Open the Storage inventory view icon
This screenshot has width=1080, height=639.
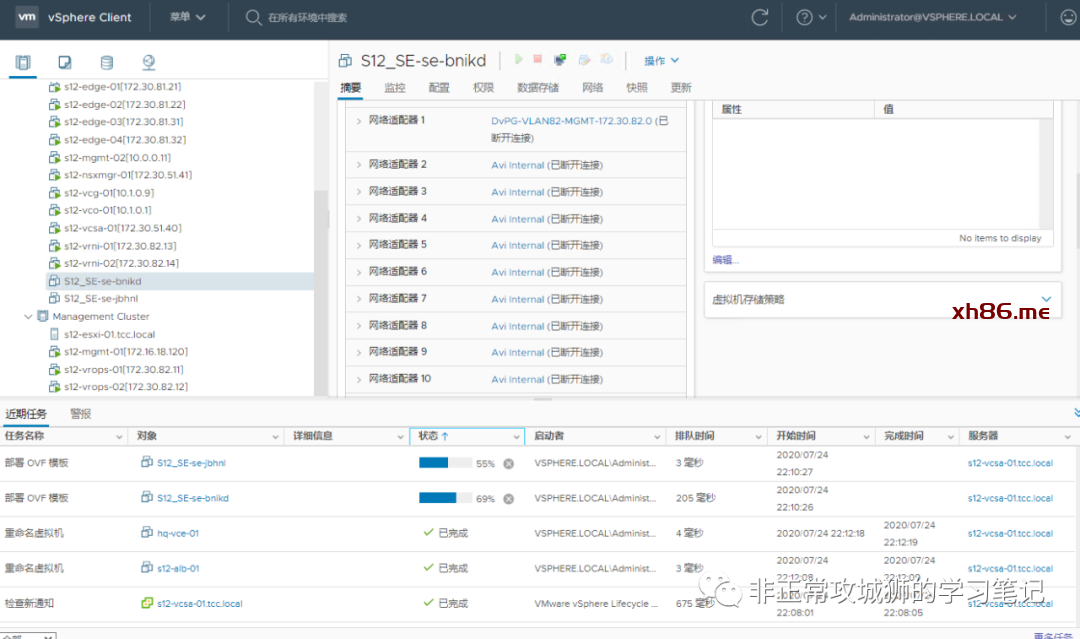[x=107, y=62]
